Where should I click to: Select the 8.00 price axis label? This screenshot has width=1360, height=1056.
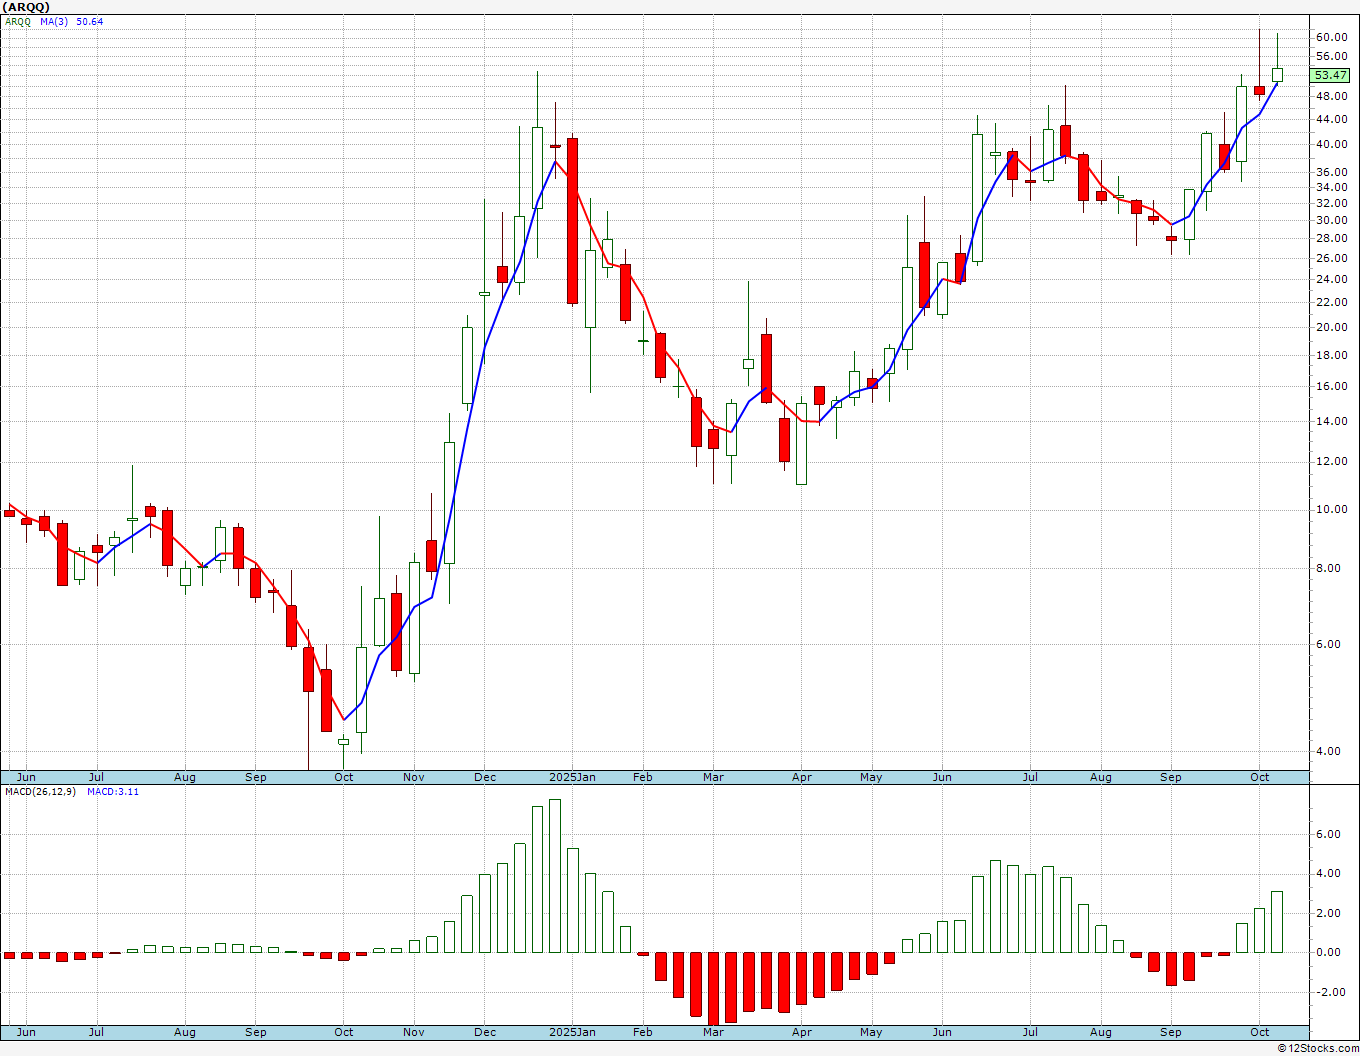1328,568
